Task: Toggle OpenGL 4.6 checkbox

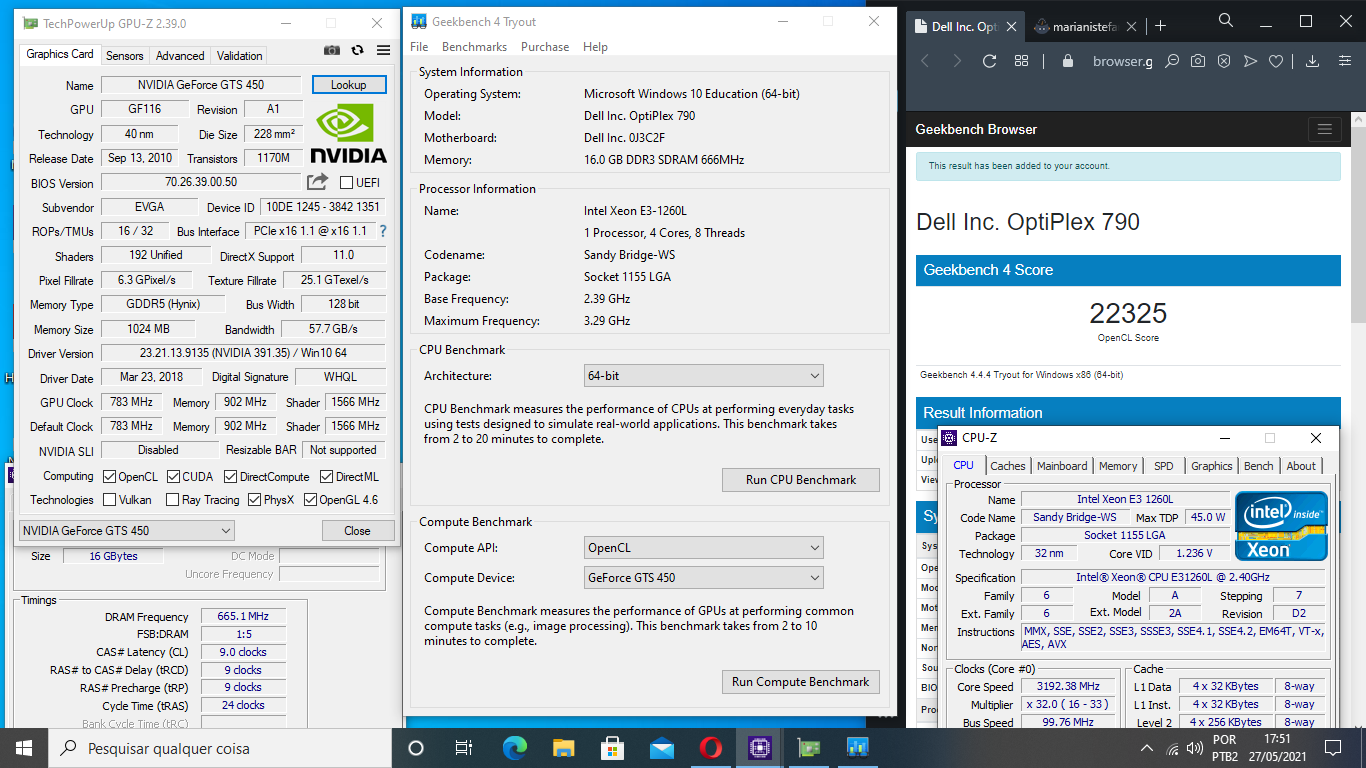Action: coord(310,500)
